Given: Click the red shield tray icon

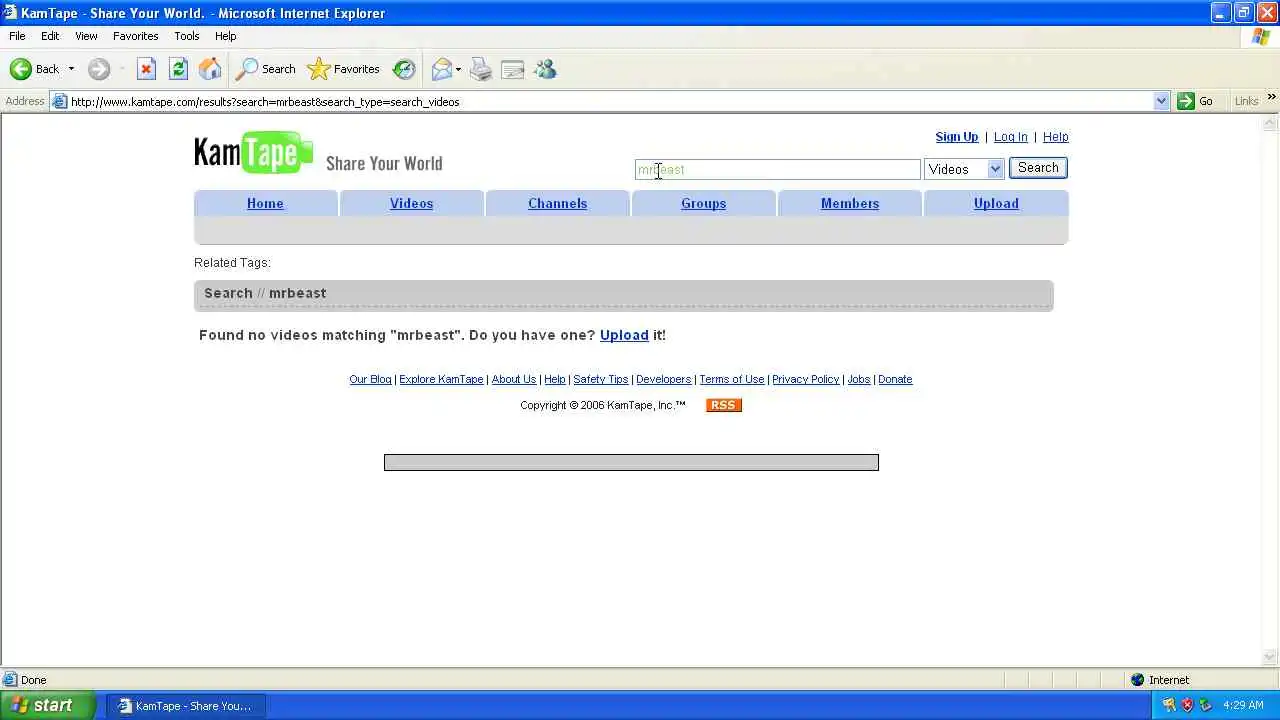Looking at the screenshot, I should tap(1187, 705).
